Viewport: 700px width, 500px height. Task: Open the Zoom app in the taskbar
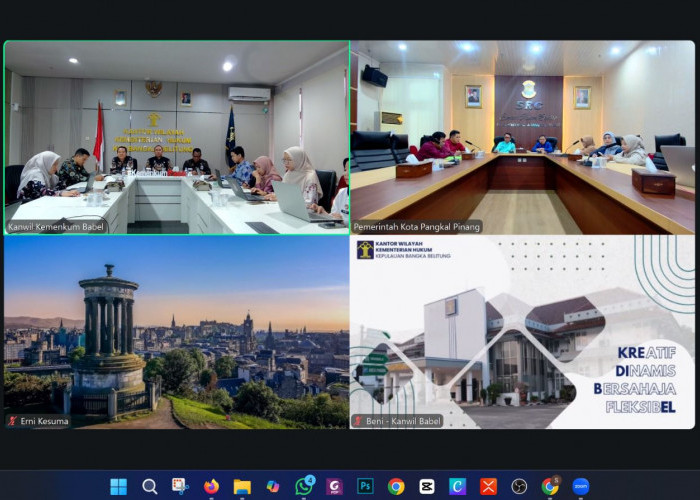[581, 486]
